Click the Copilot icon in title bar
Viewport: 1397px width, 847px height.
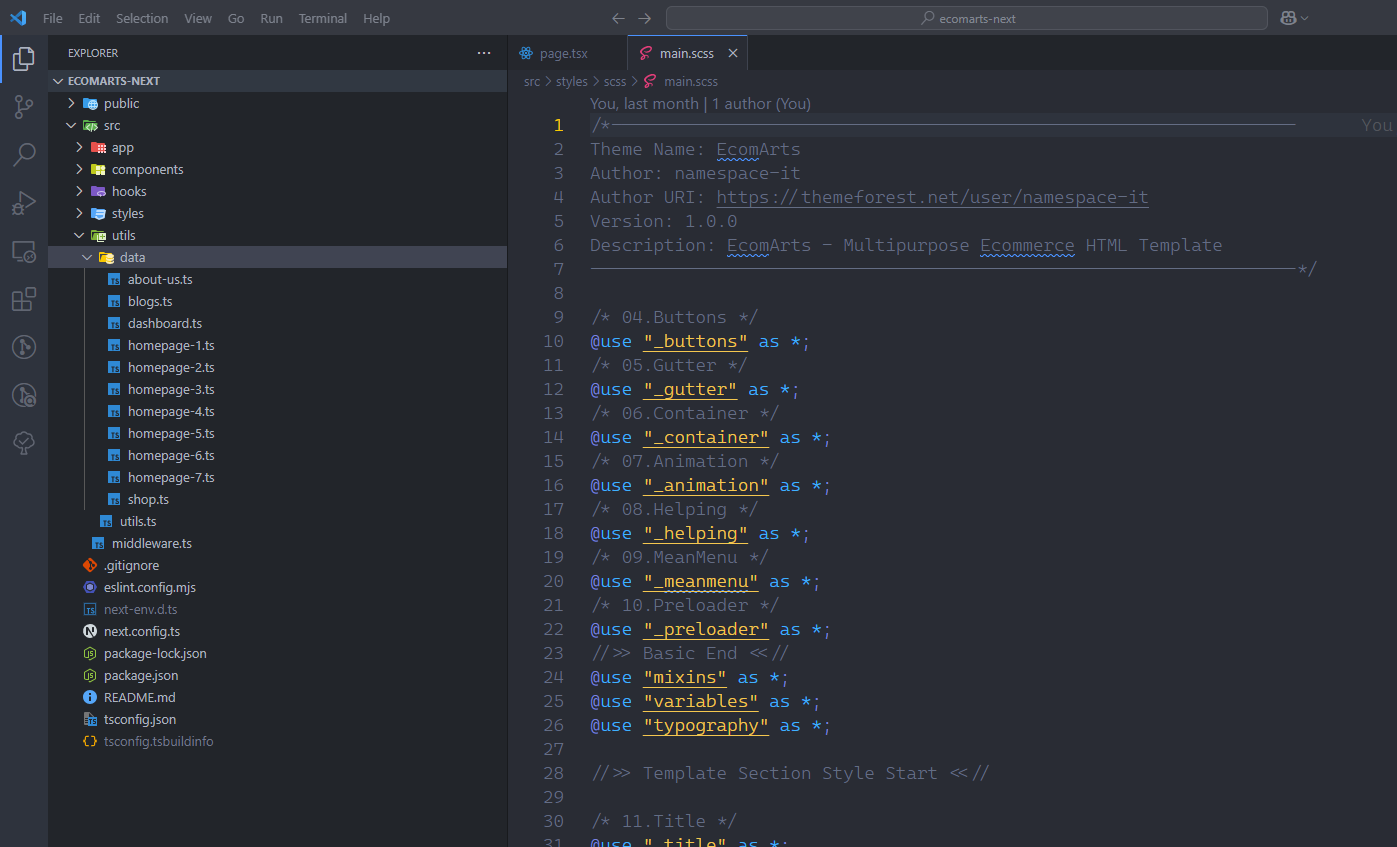1289,18
